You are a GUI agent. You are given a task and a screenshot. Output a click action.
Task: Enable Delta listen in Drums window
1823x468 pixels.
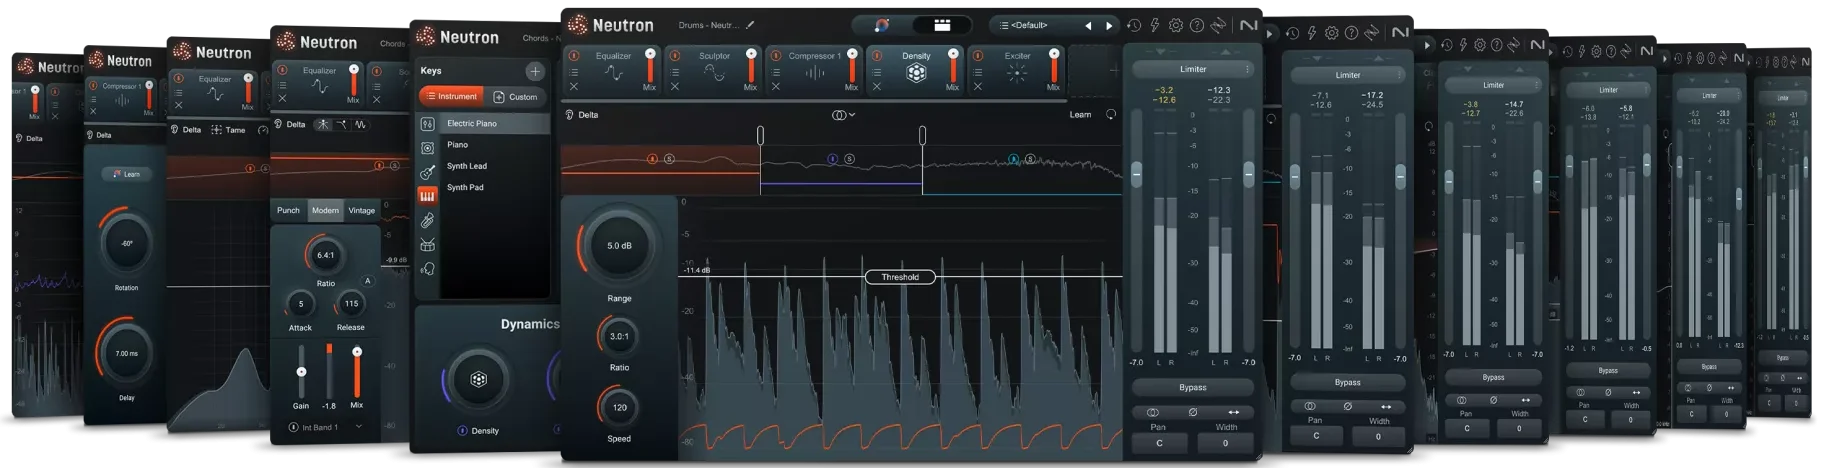[582, 114]
